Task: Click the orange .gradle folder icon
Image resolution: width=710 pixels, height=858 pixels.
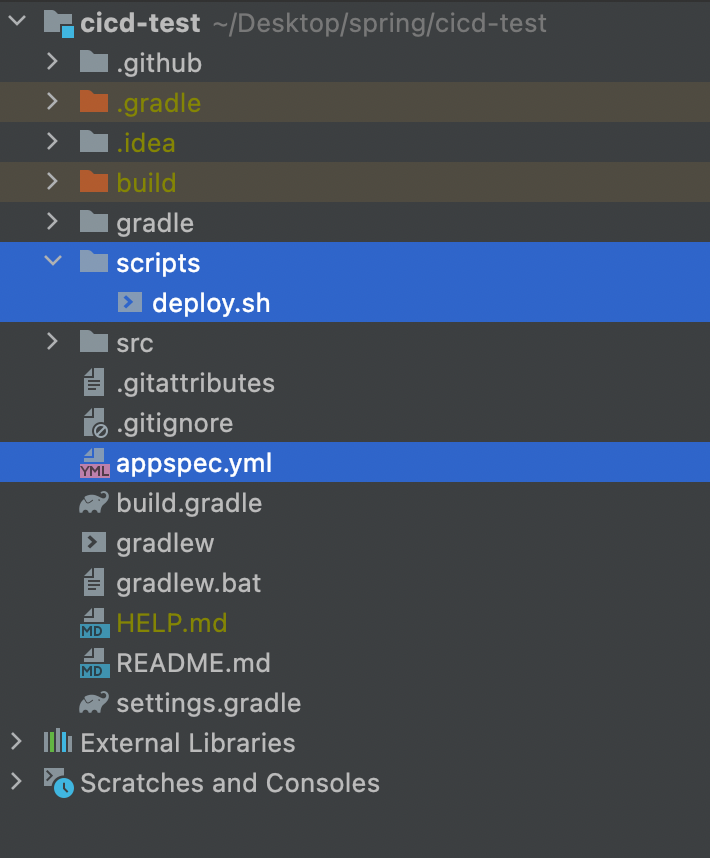Action: [94, 101]
